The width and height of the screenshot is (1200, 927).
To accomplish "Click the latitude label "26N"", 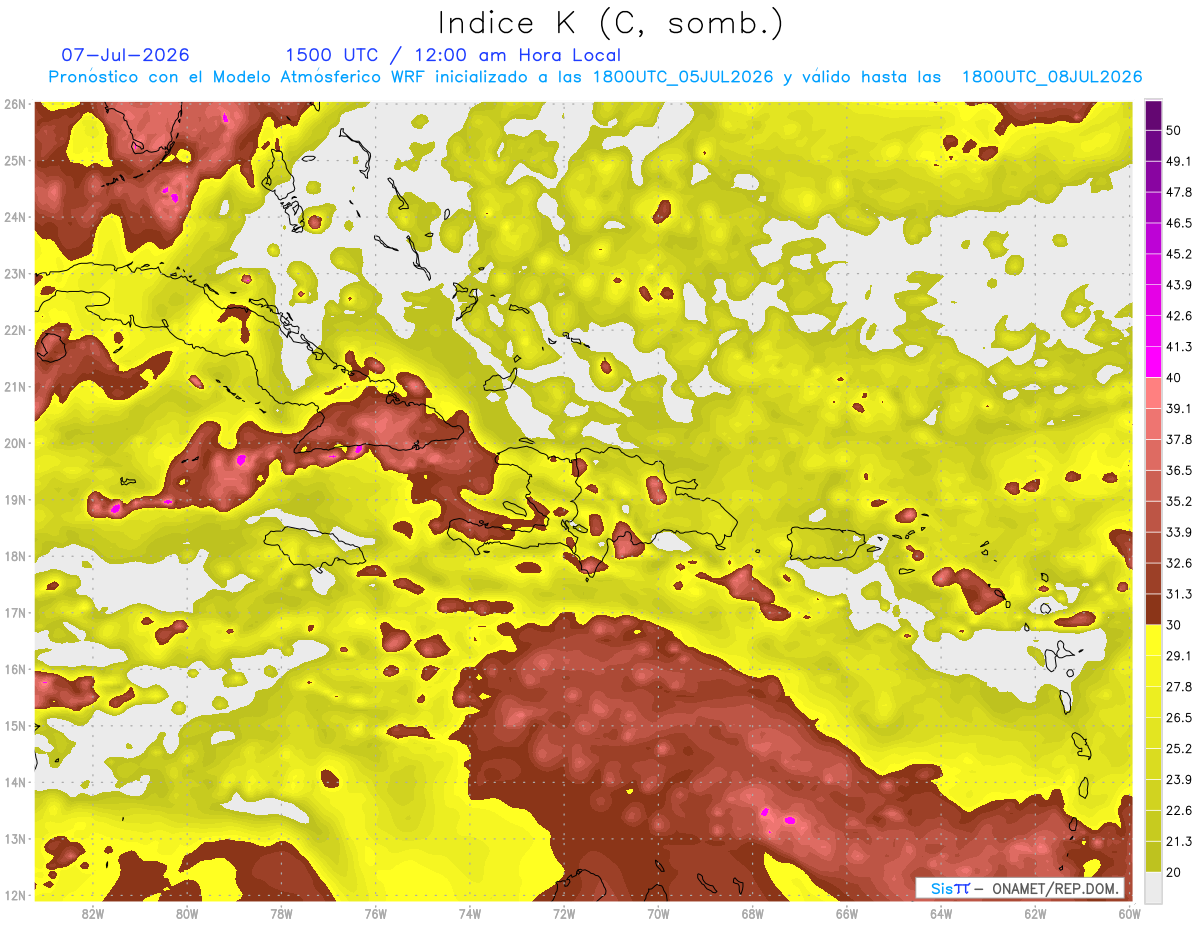I will click(x=14, y=104).
